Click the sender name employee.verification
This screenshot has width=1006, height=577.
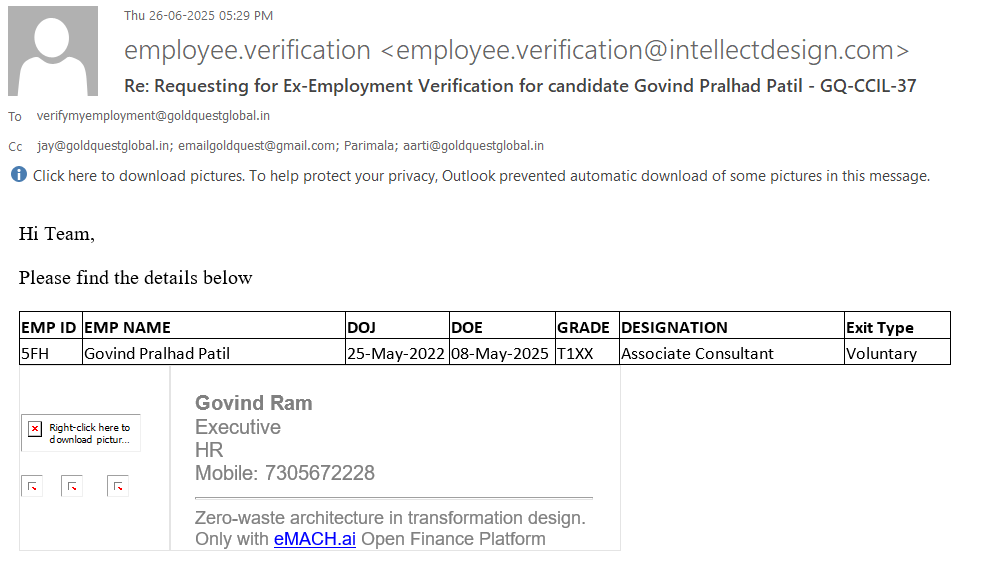[x=246, y=50]
